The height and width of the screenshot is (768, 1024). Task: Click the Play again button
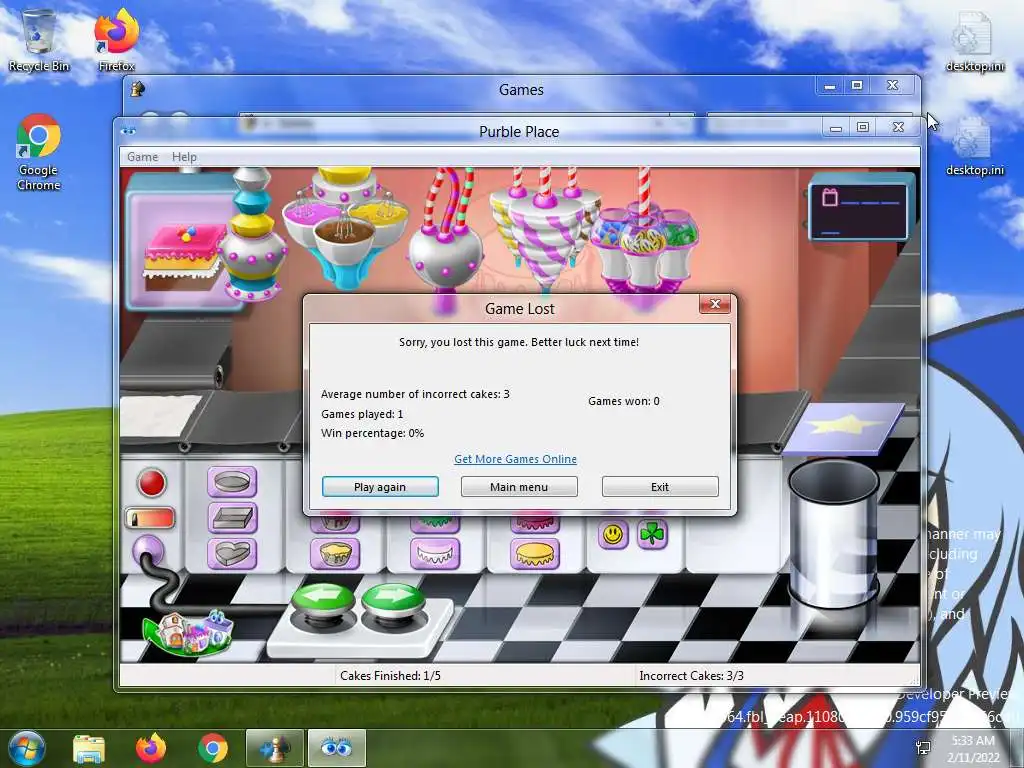tap(380, 487)
